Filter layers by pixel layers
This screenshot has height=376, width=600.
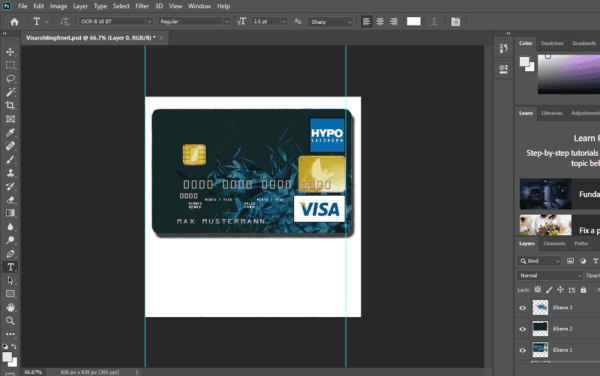(570, 261)
